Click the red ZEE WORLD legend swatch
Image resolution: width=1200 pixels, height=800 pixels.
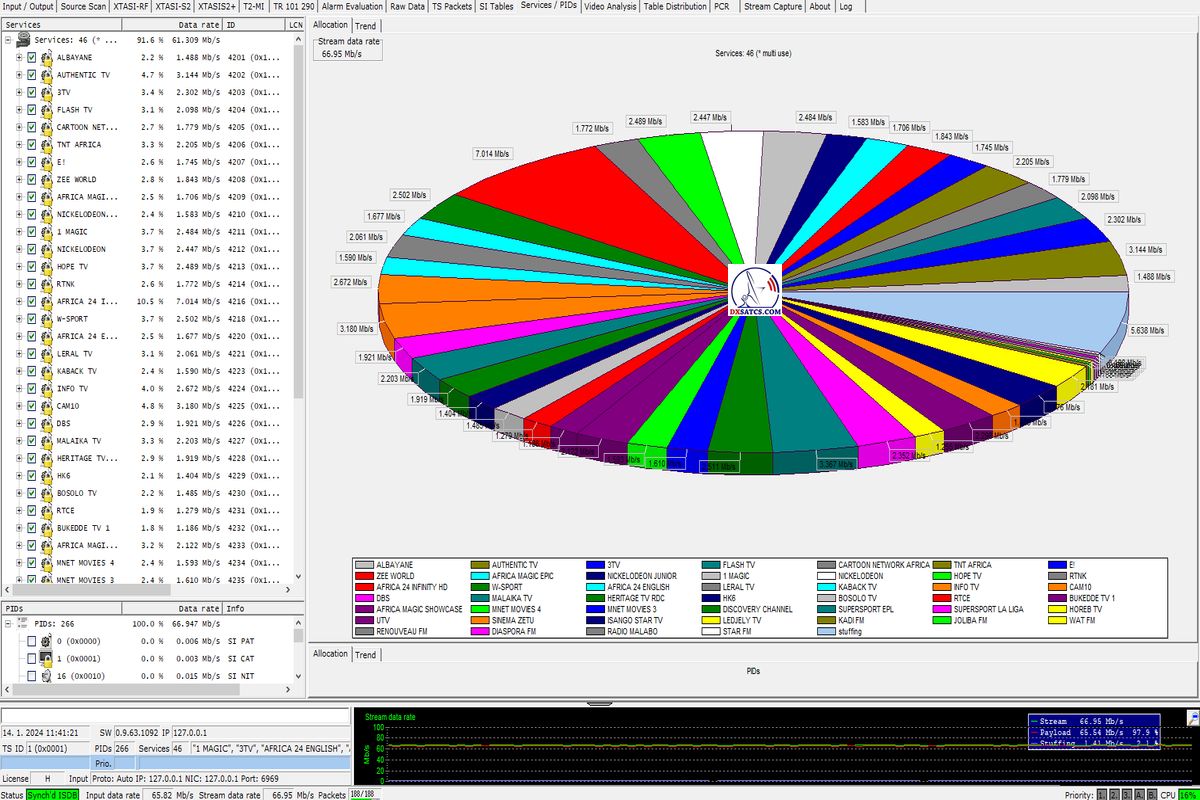(x=364, y=576)
